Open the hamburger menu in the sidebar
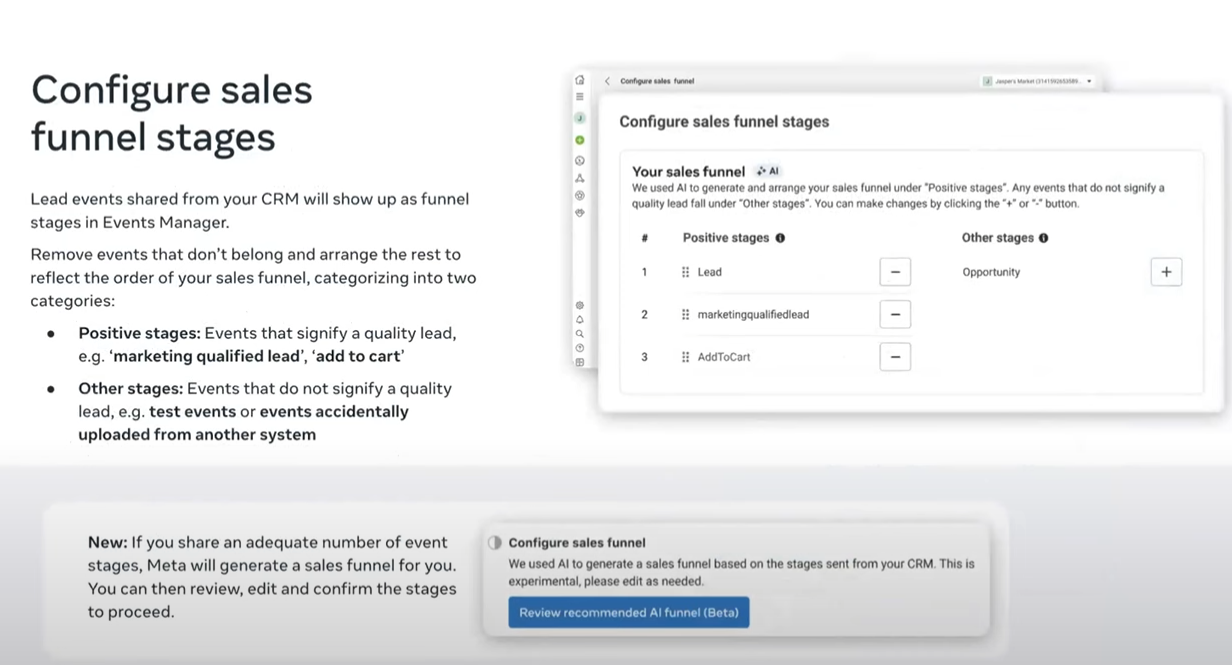This screenshot has width=1232, height=665. pyautogui.click(x=580, y=97)
